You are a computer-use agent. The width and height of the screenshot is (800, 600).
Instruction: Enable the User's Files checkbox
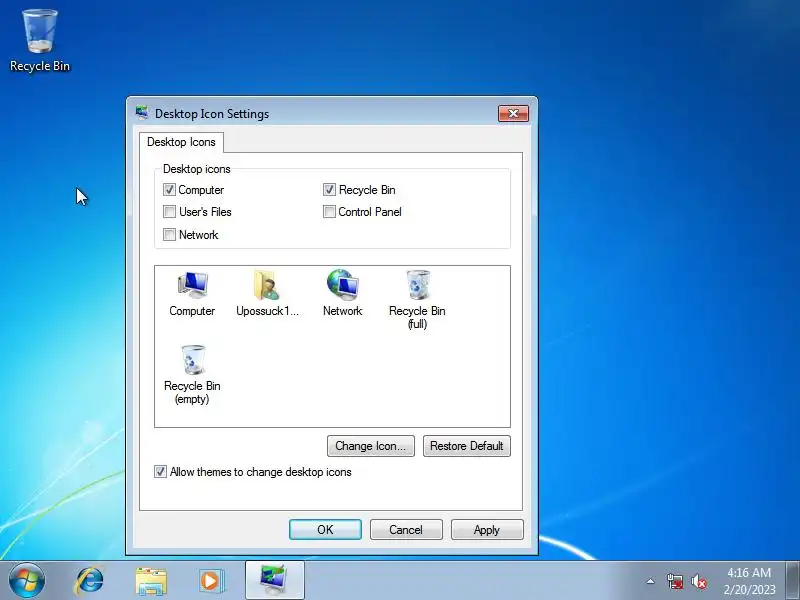(x=169, y=212)
